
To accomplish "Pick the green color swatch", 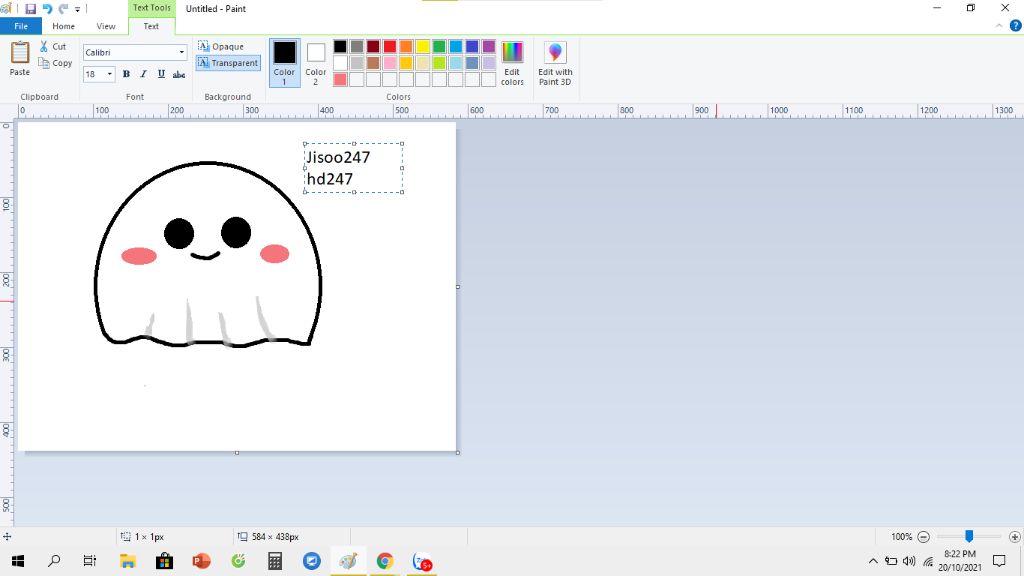I will point(439,46).
